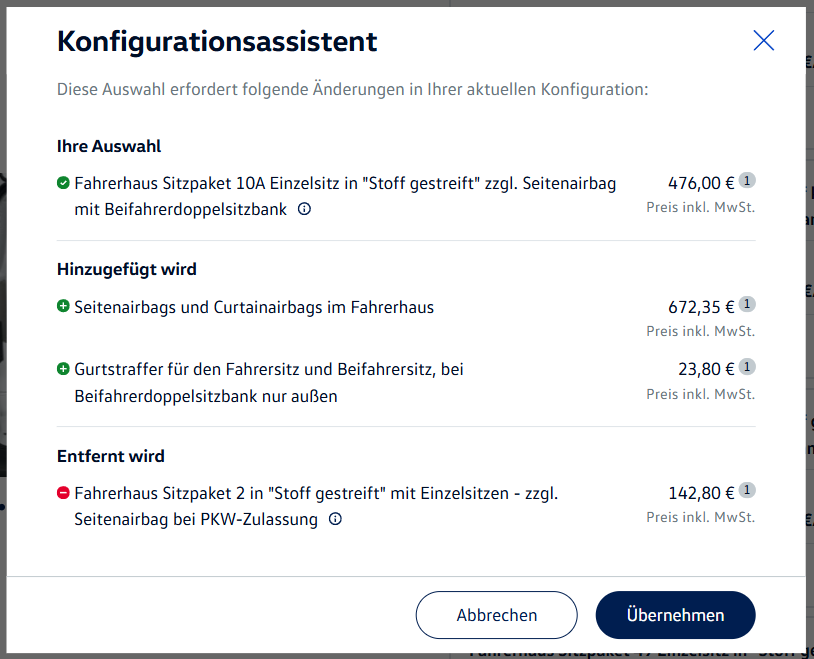Open info icon for Sitzpaket 10A
The height and width of the screenshot is (659, 814).
304,209
